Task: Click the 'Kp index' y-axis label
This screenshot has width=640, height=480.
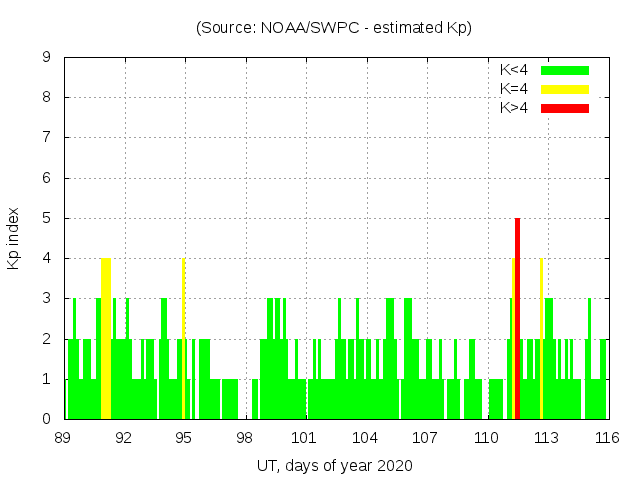Action: coord(14,238)
